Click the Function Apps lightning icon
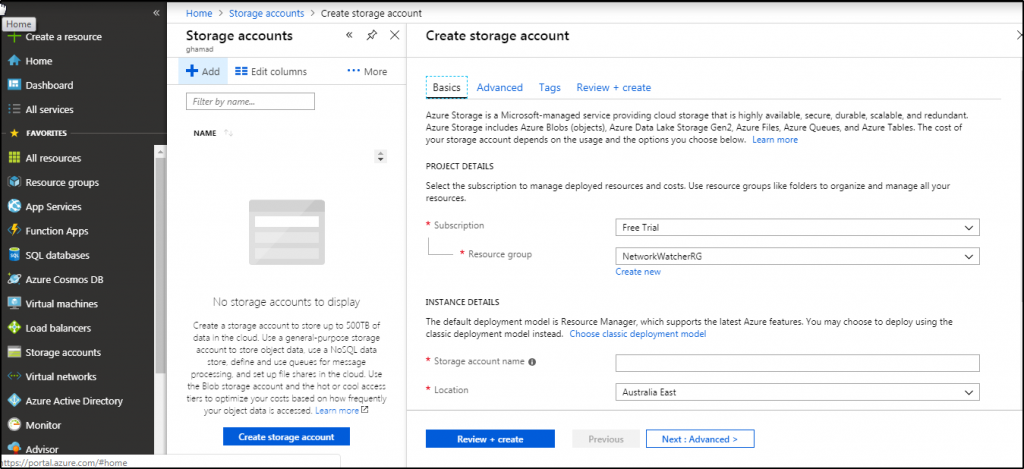 point(14,231)
